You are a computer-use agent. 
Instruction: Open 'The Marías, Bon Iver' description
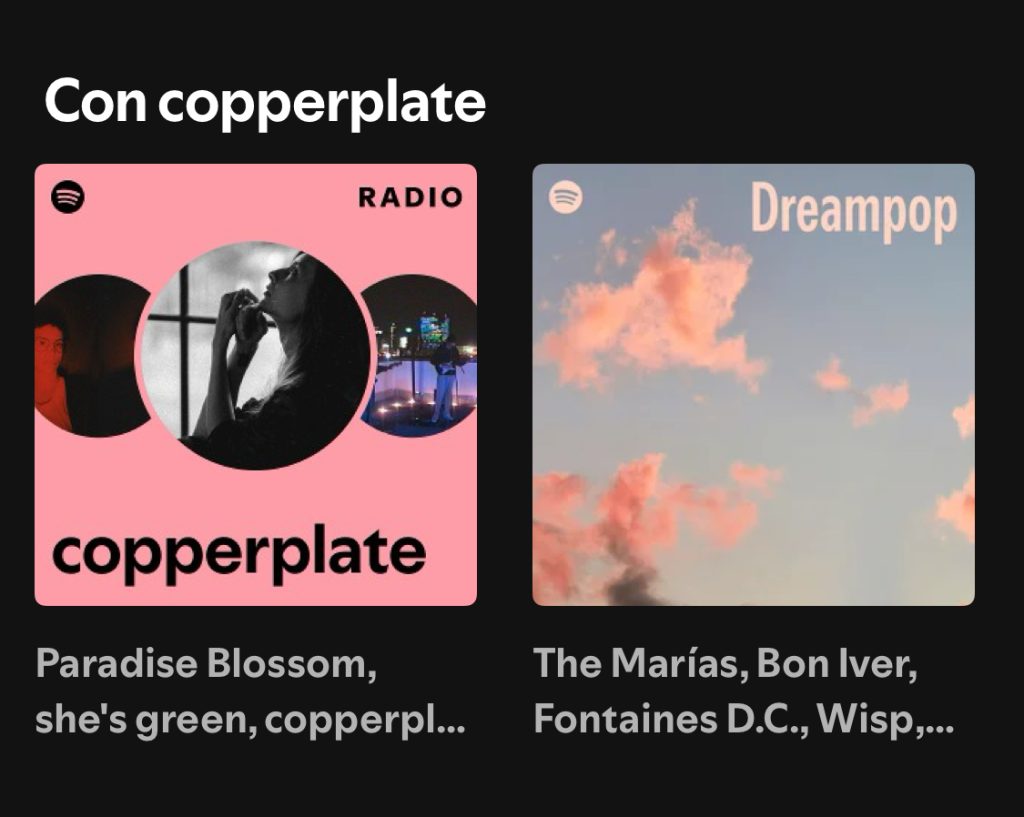point(744,692)
